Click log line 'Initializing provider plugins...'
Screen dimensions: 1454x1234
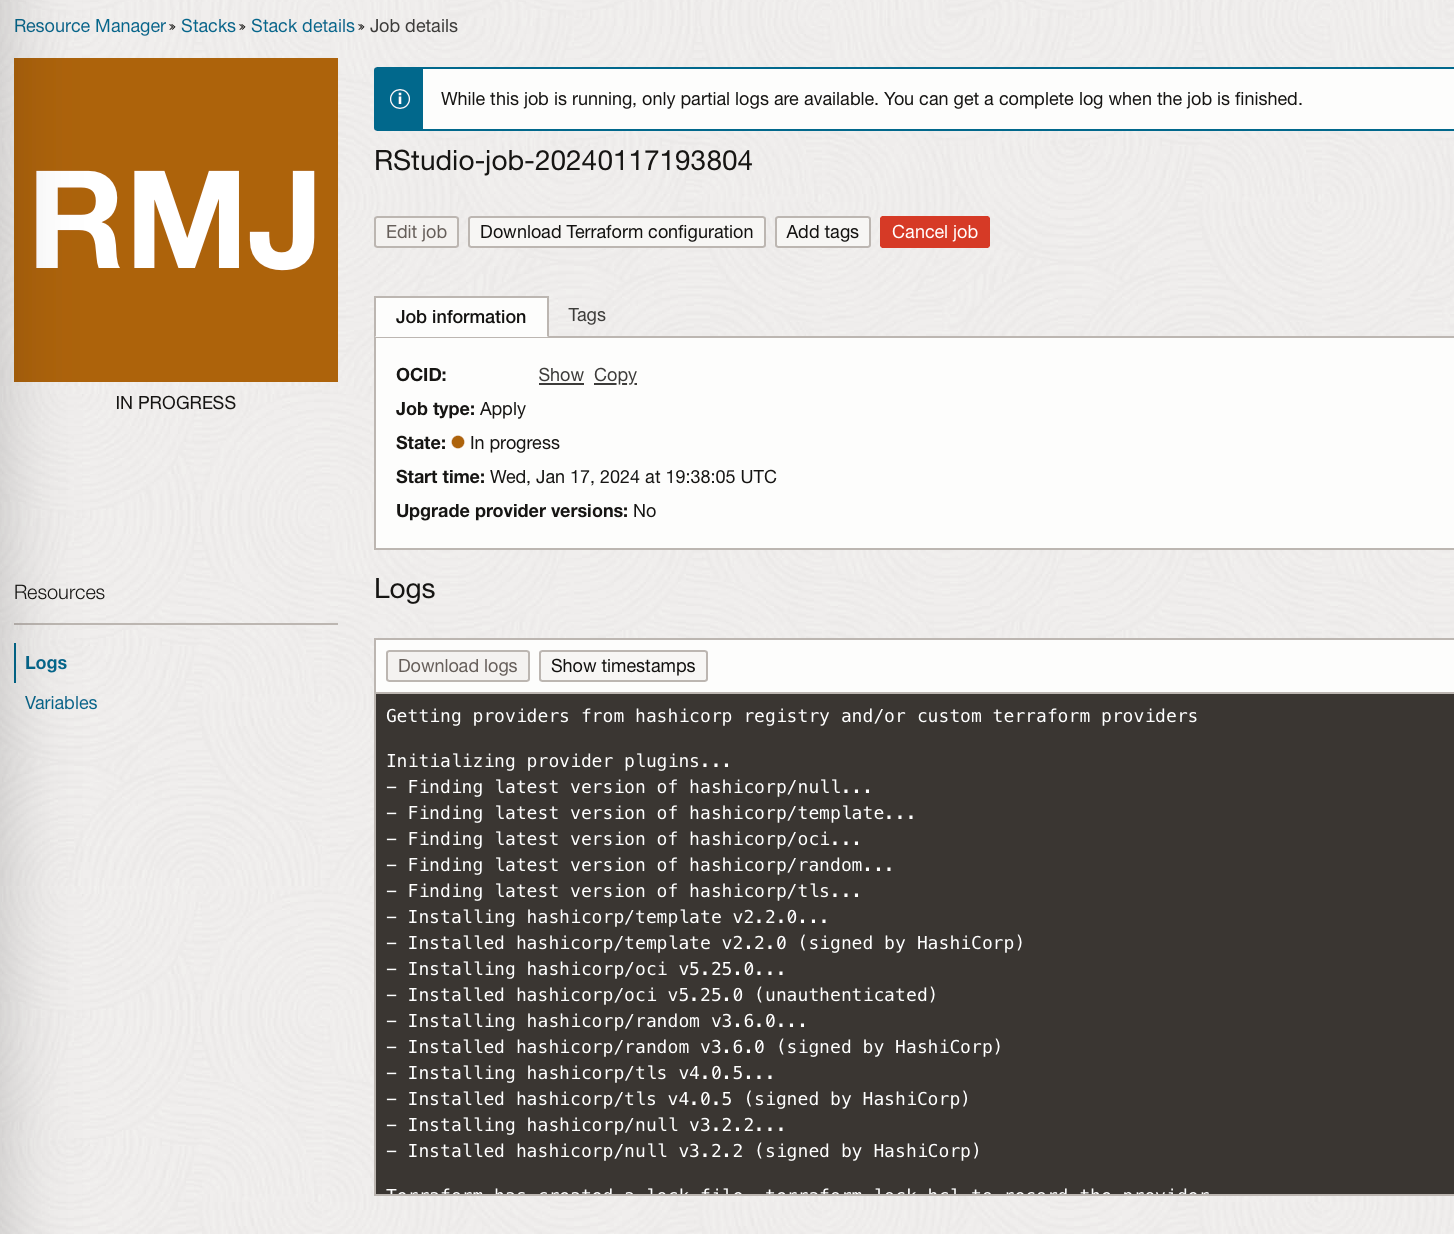pyautogui.click(x=559, y=761)
